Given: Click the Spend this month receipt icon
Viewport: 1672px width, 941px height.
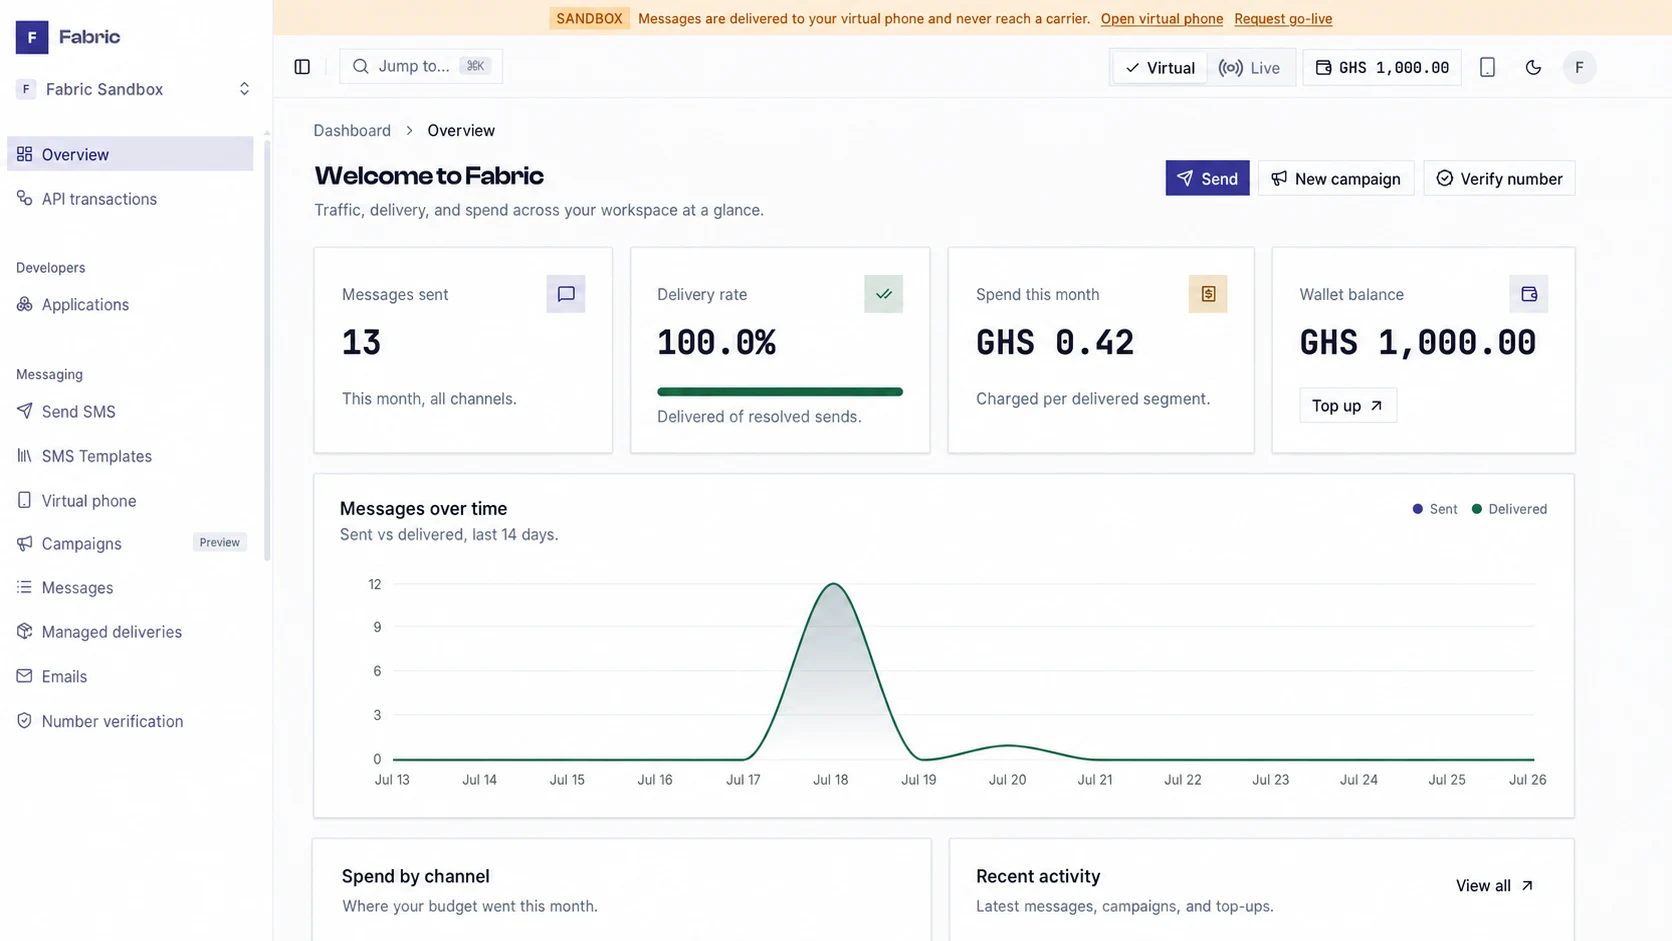Looking at the screenshot, I should 1208,294.
